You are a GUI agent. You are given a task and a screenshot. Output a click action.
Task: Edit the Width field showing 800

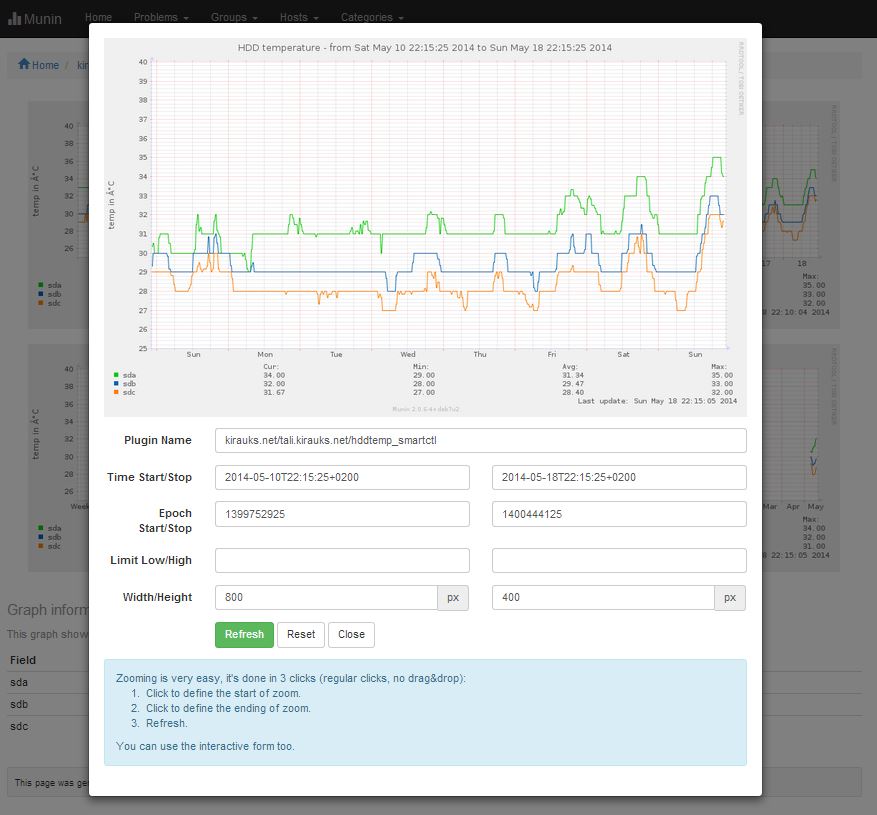coord(326,597)
